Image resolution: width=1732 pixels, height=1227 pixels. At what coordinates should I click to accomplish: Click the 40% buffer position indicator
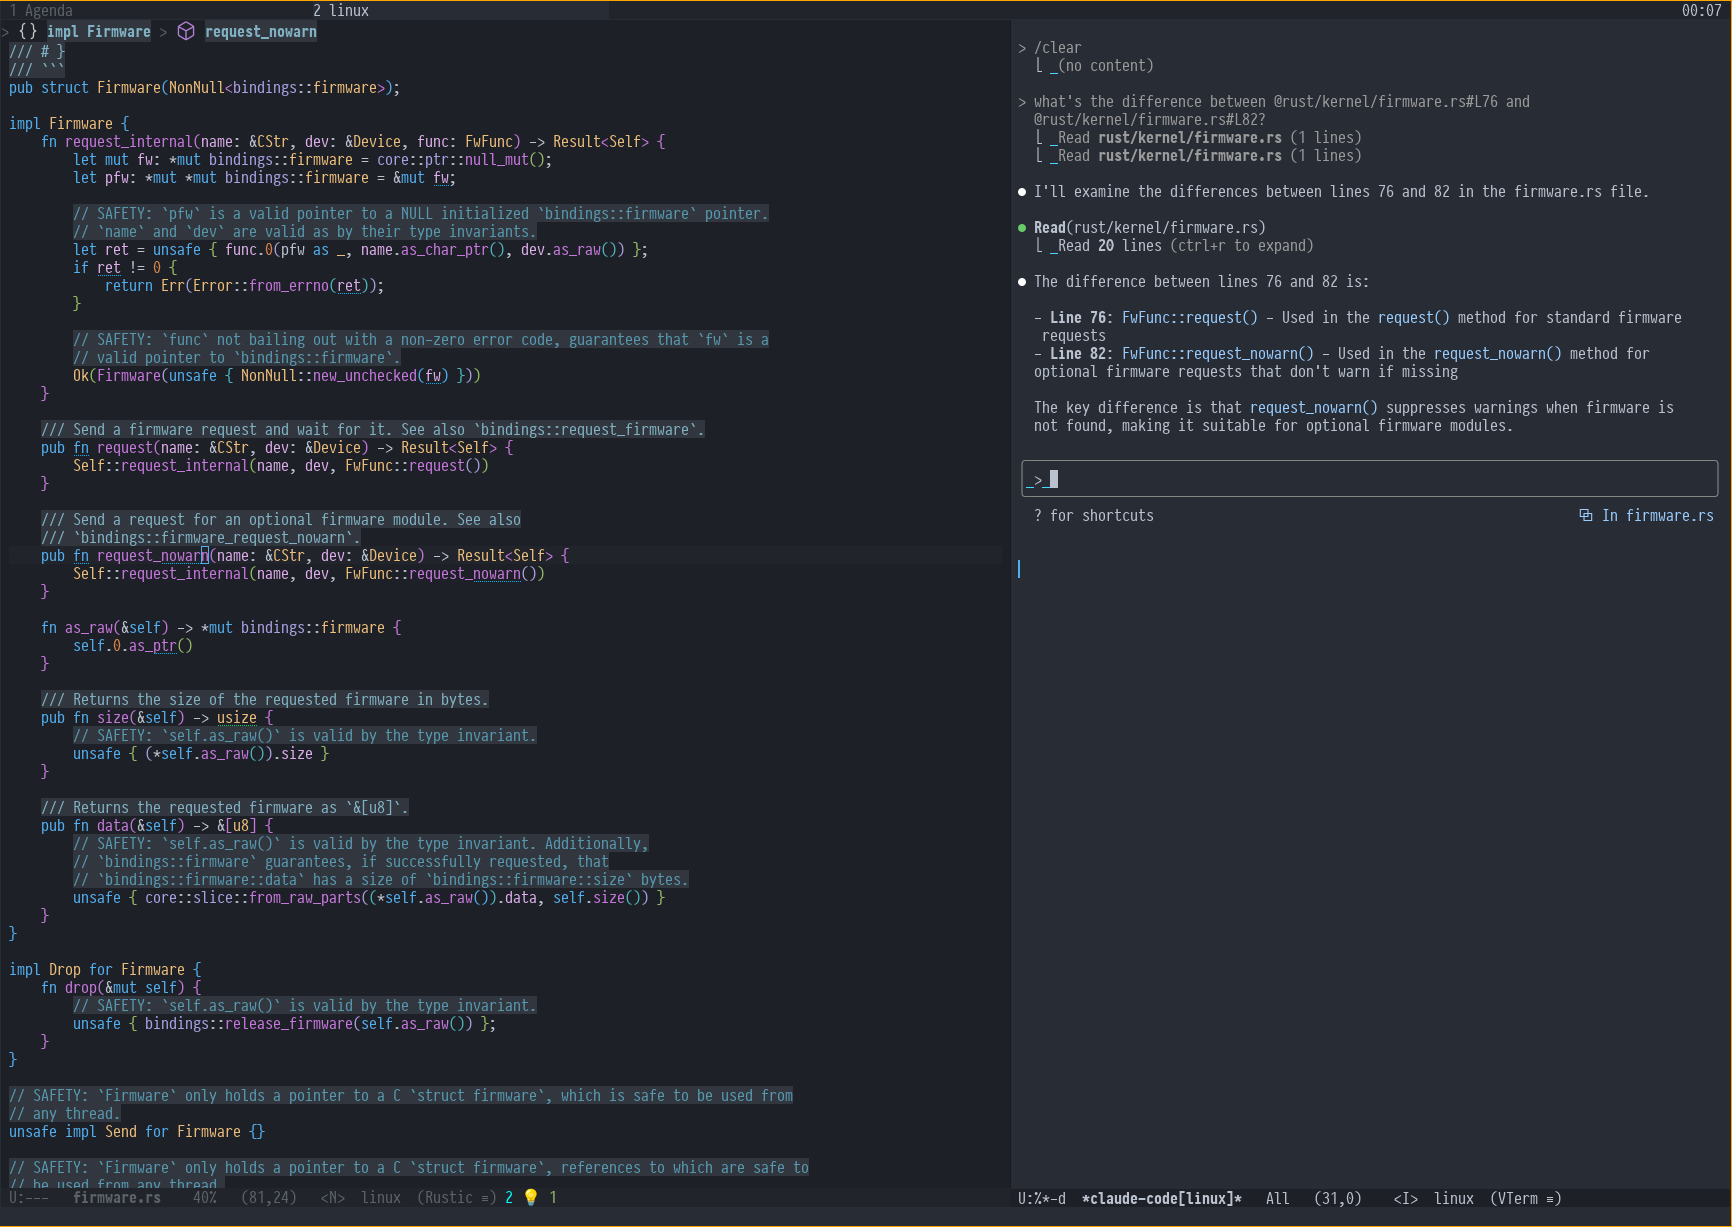[204, 1197]
